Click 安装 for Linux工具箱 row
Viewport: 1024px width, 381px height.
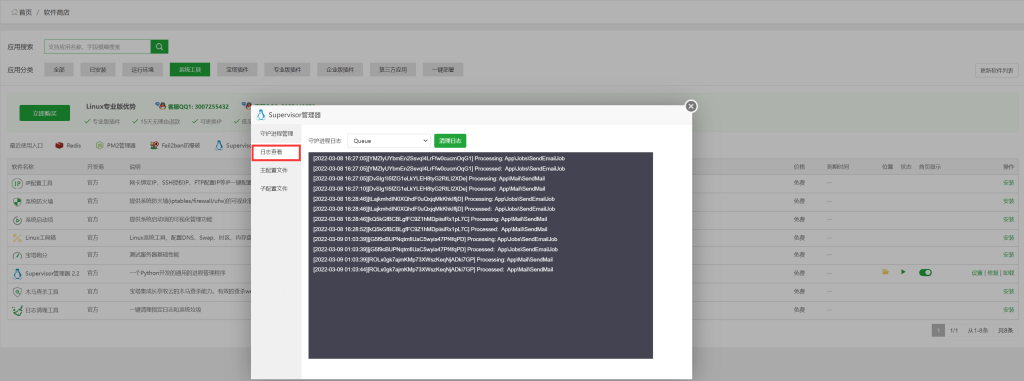point(1008,237)
